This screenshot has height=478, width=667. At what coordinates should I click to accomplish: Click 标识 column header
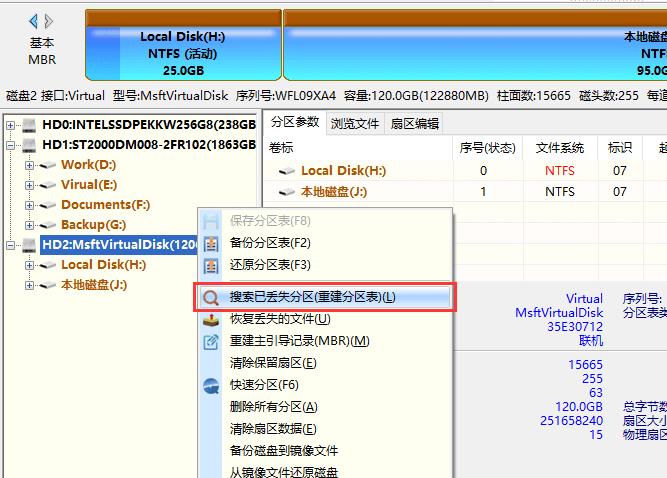[620, 148]
